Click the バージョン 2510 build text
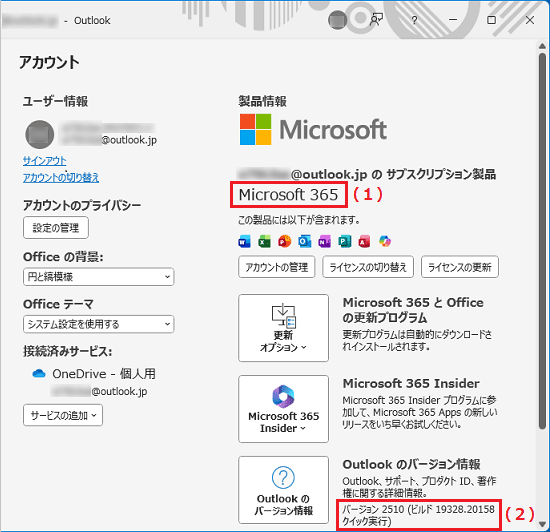550x532 pixels. pos(418,515)
